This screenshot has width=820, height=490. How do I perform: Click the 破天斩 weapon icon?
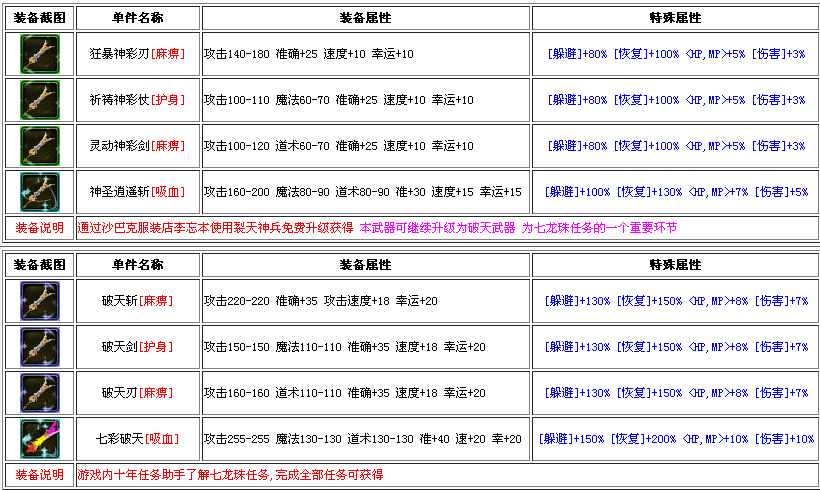[x=39, y=301]
